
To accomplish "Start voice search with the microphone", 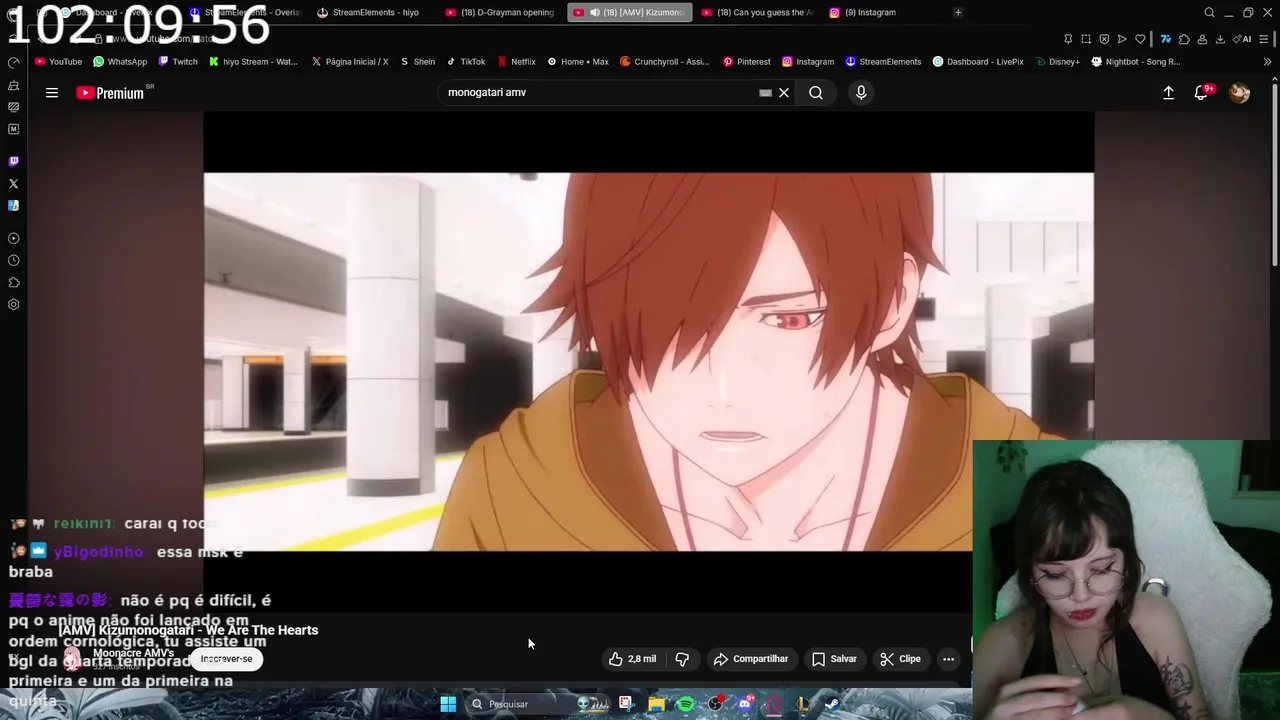I will point(861,93).
